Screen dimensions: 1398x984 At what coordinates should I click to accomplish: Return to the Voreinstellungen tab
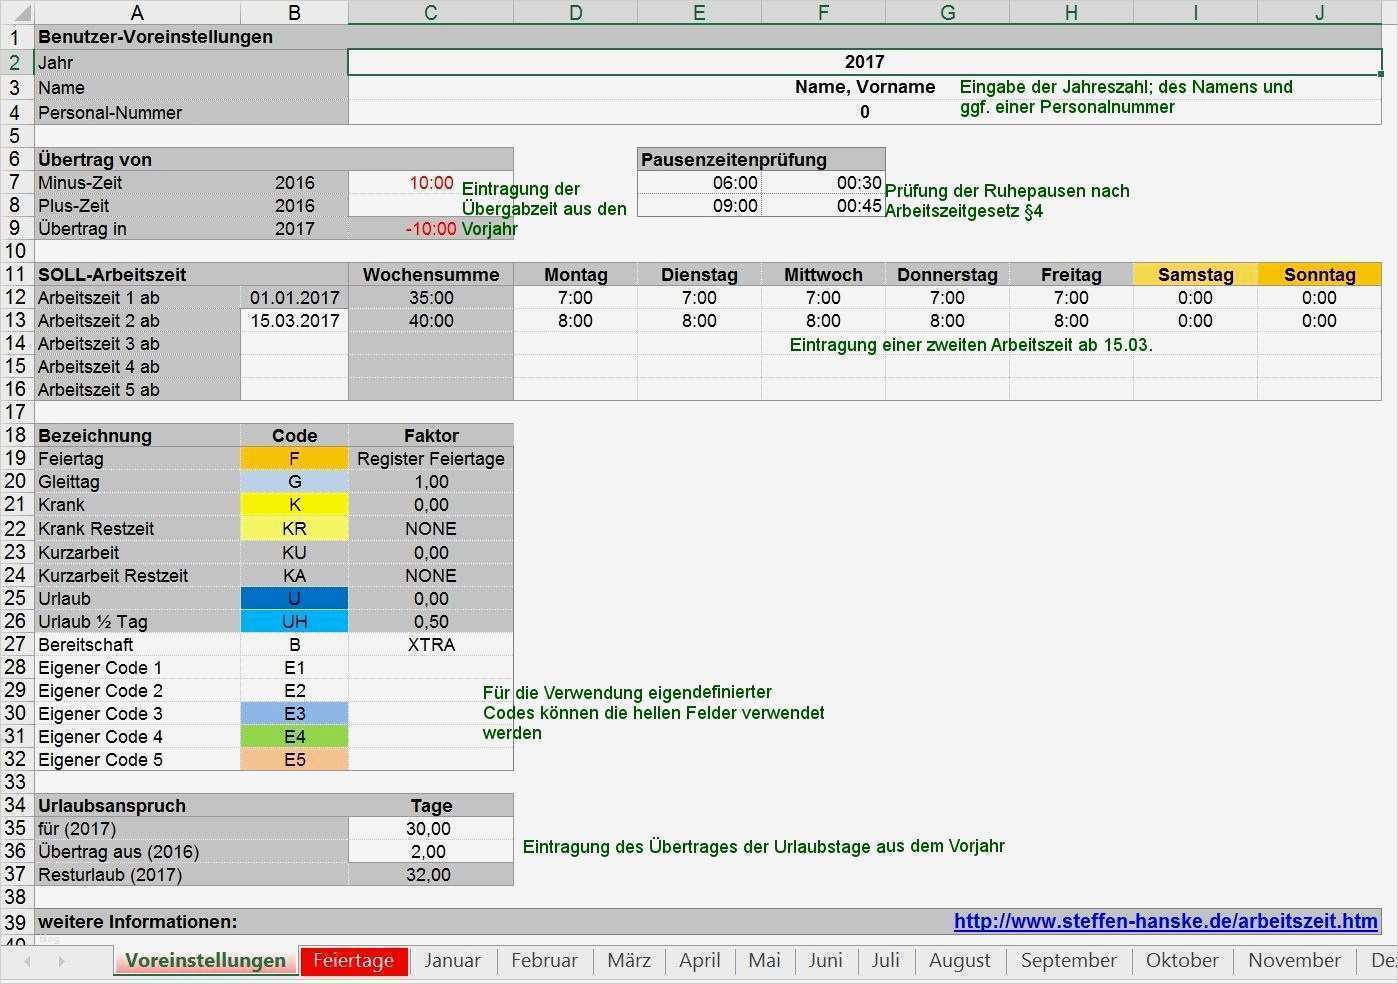[x=204, y=960]
